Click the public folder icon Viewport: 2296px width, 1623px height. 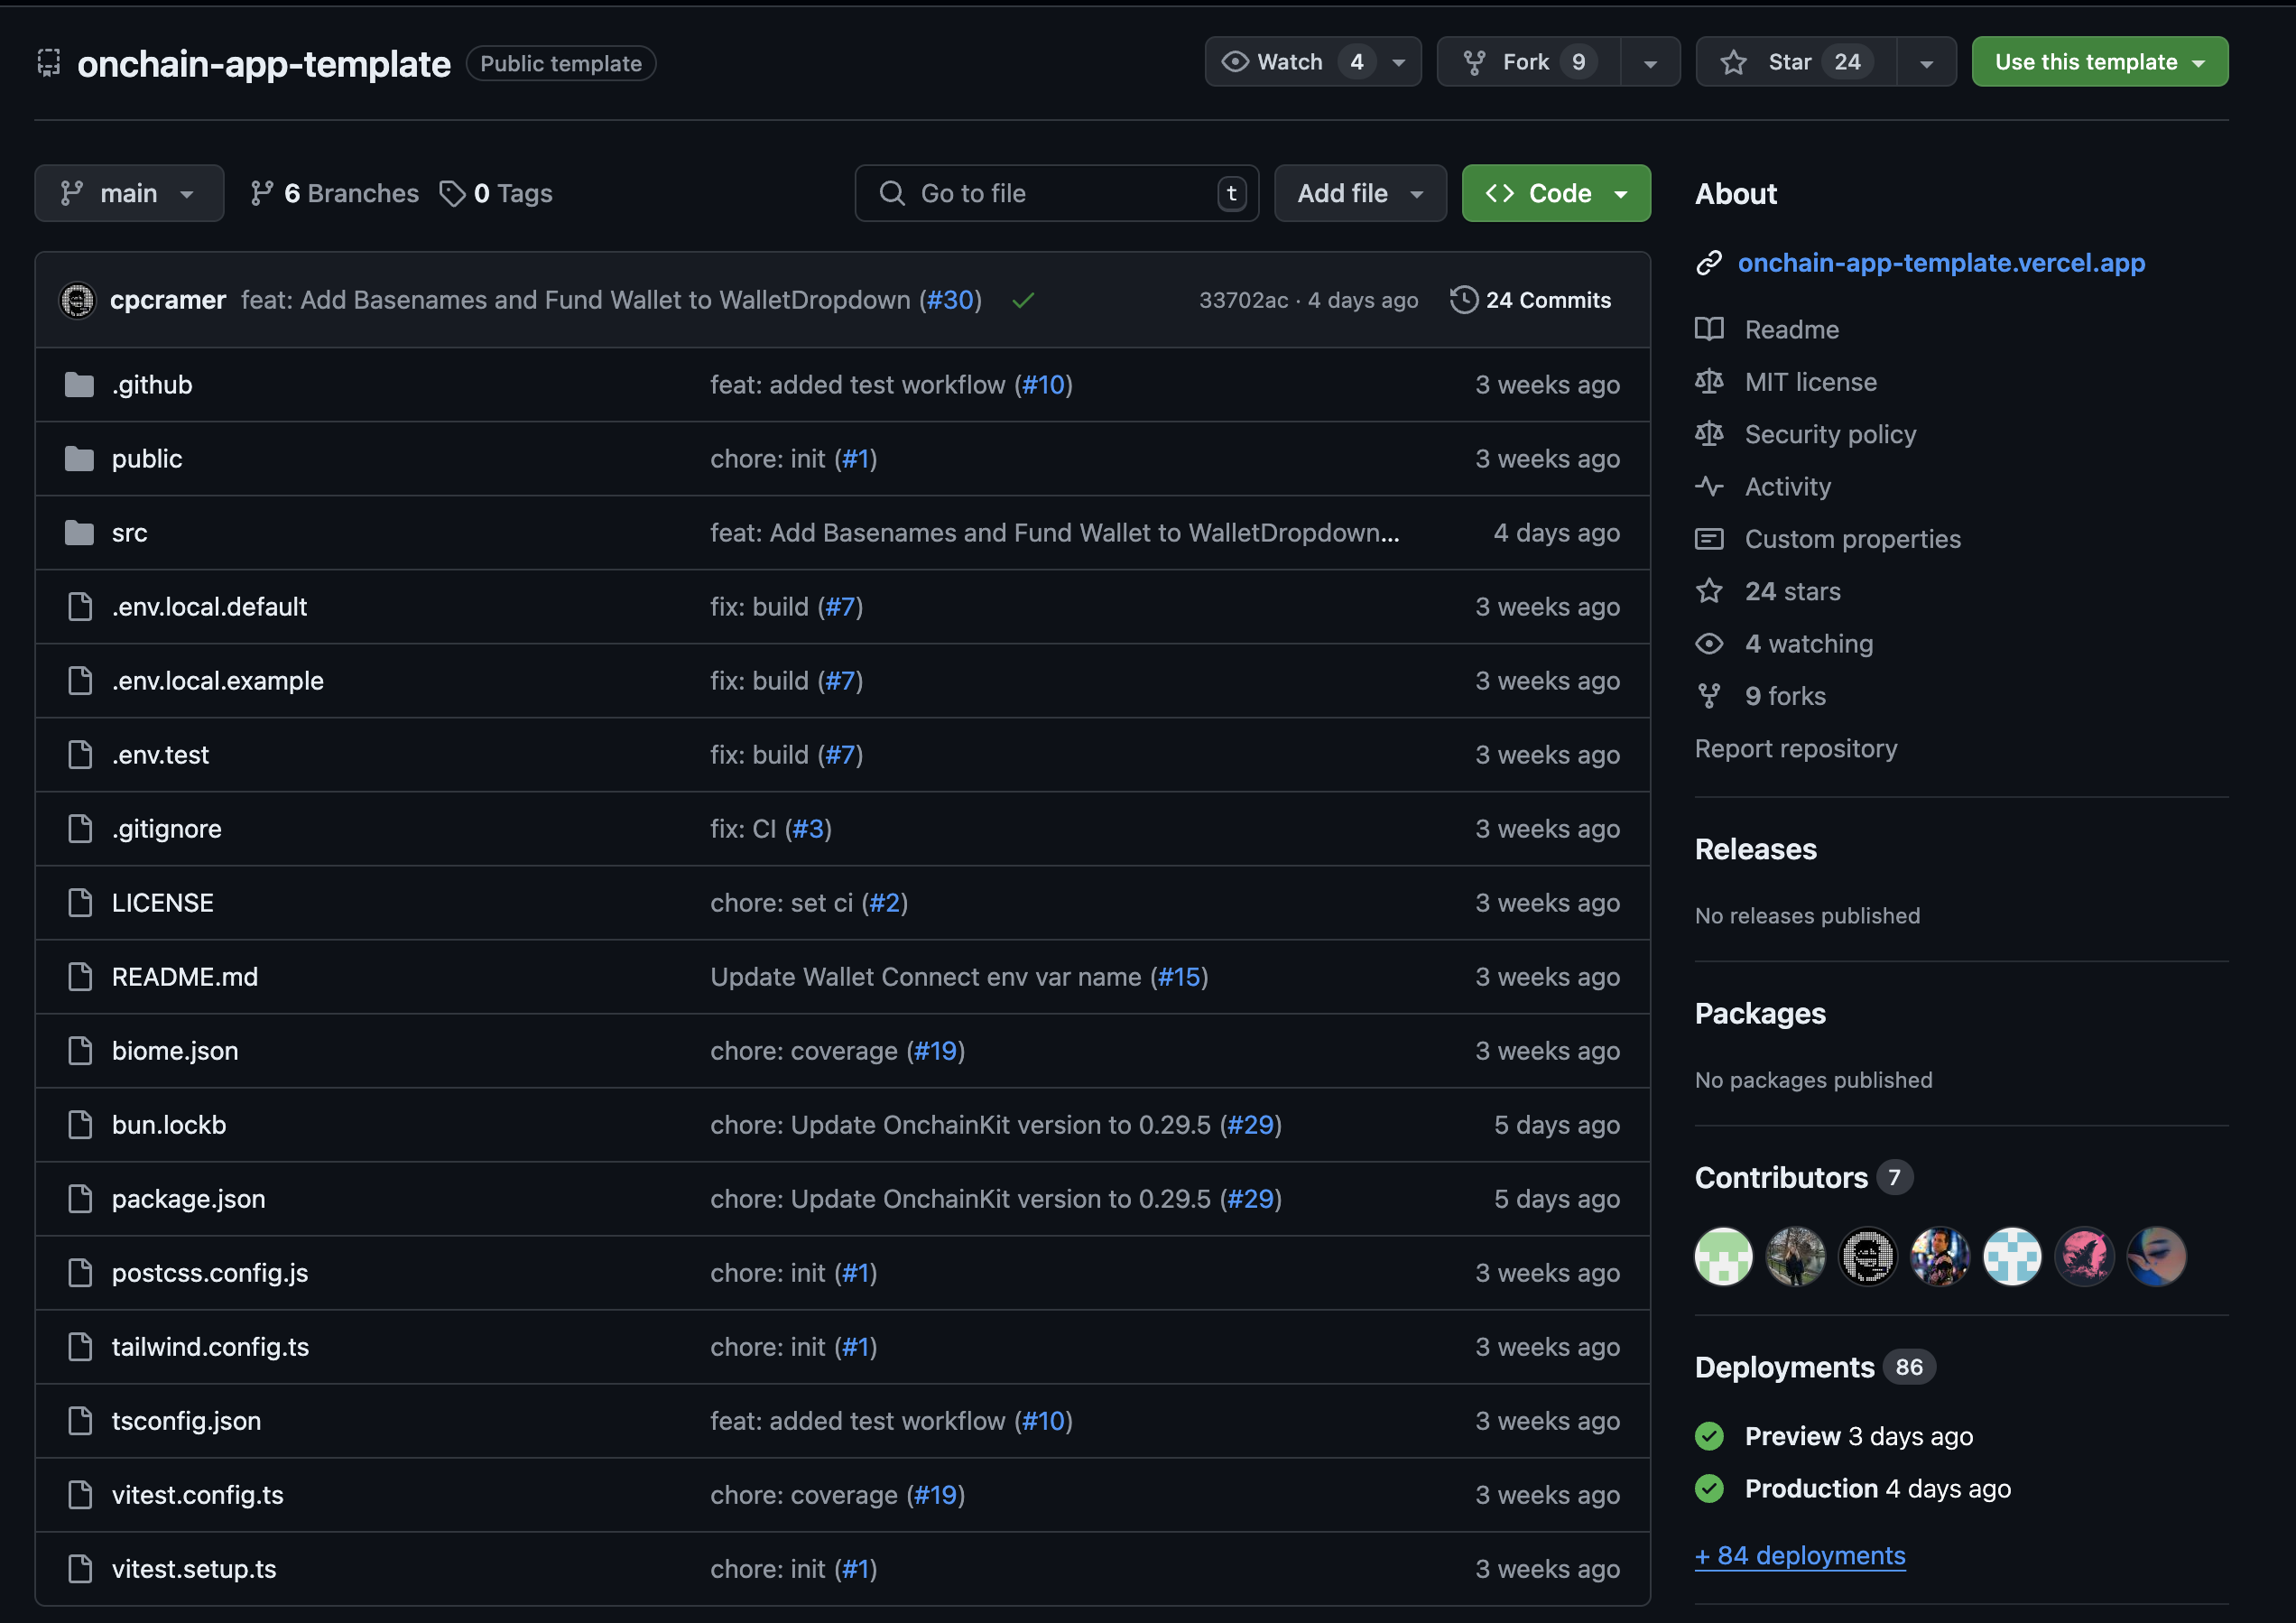(x=79, y=459)
